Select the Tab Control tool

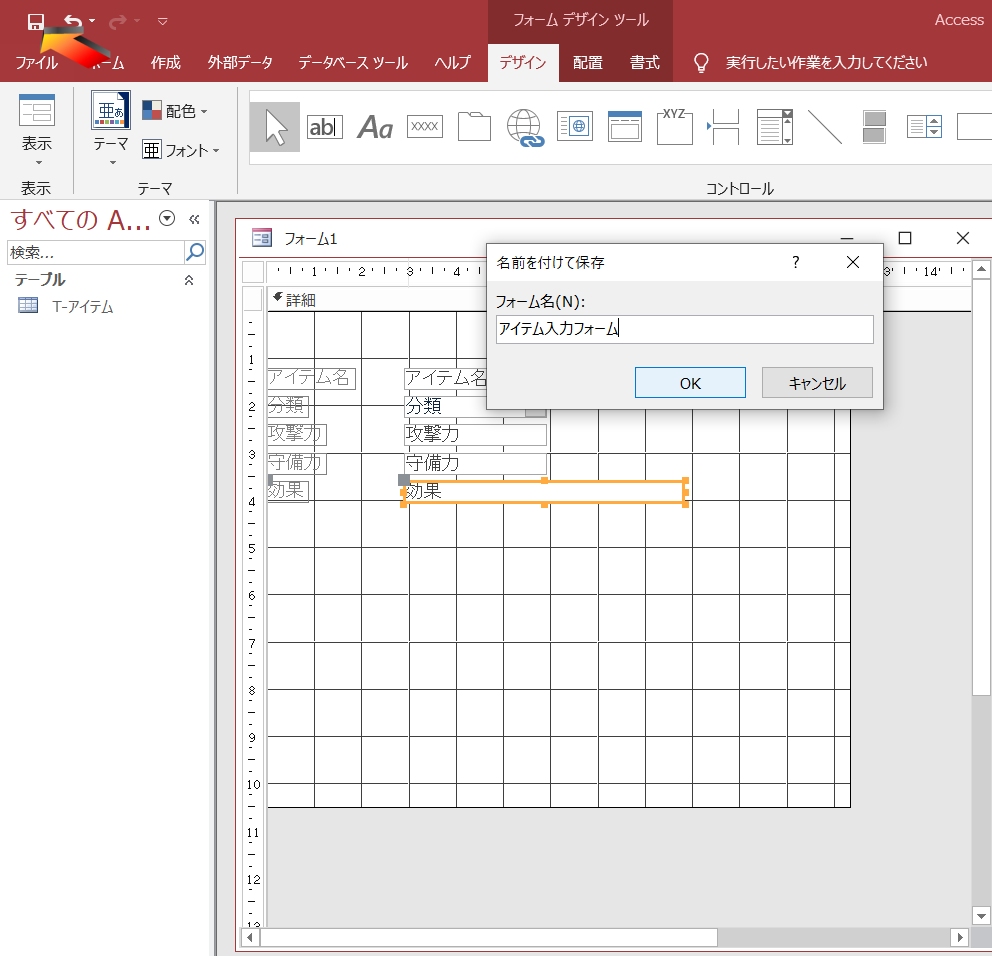coord(474,127)
